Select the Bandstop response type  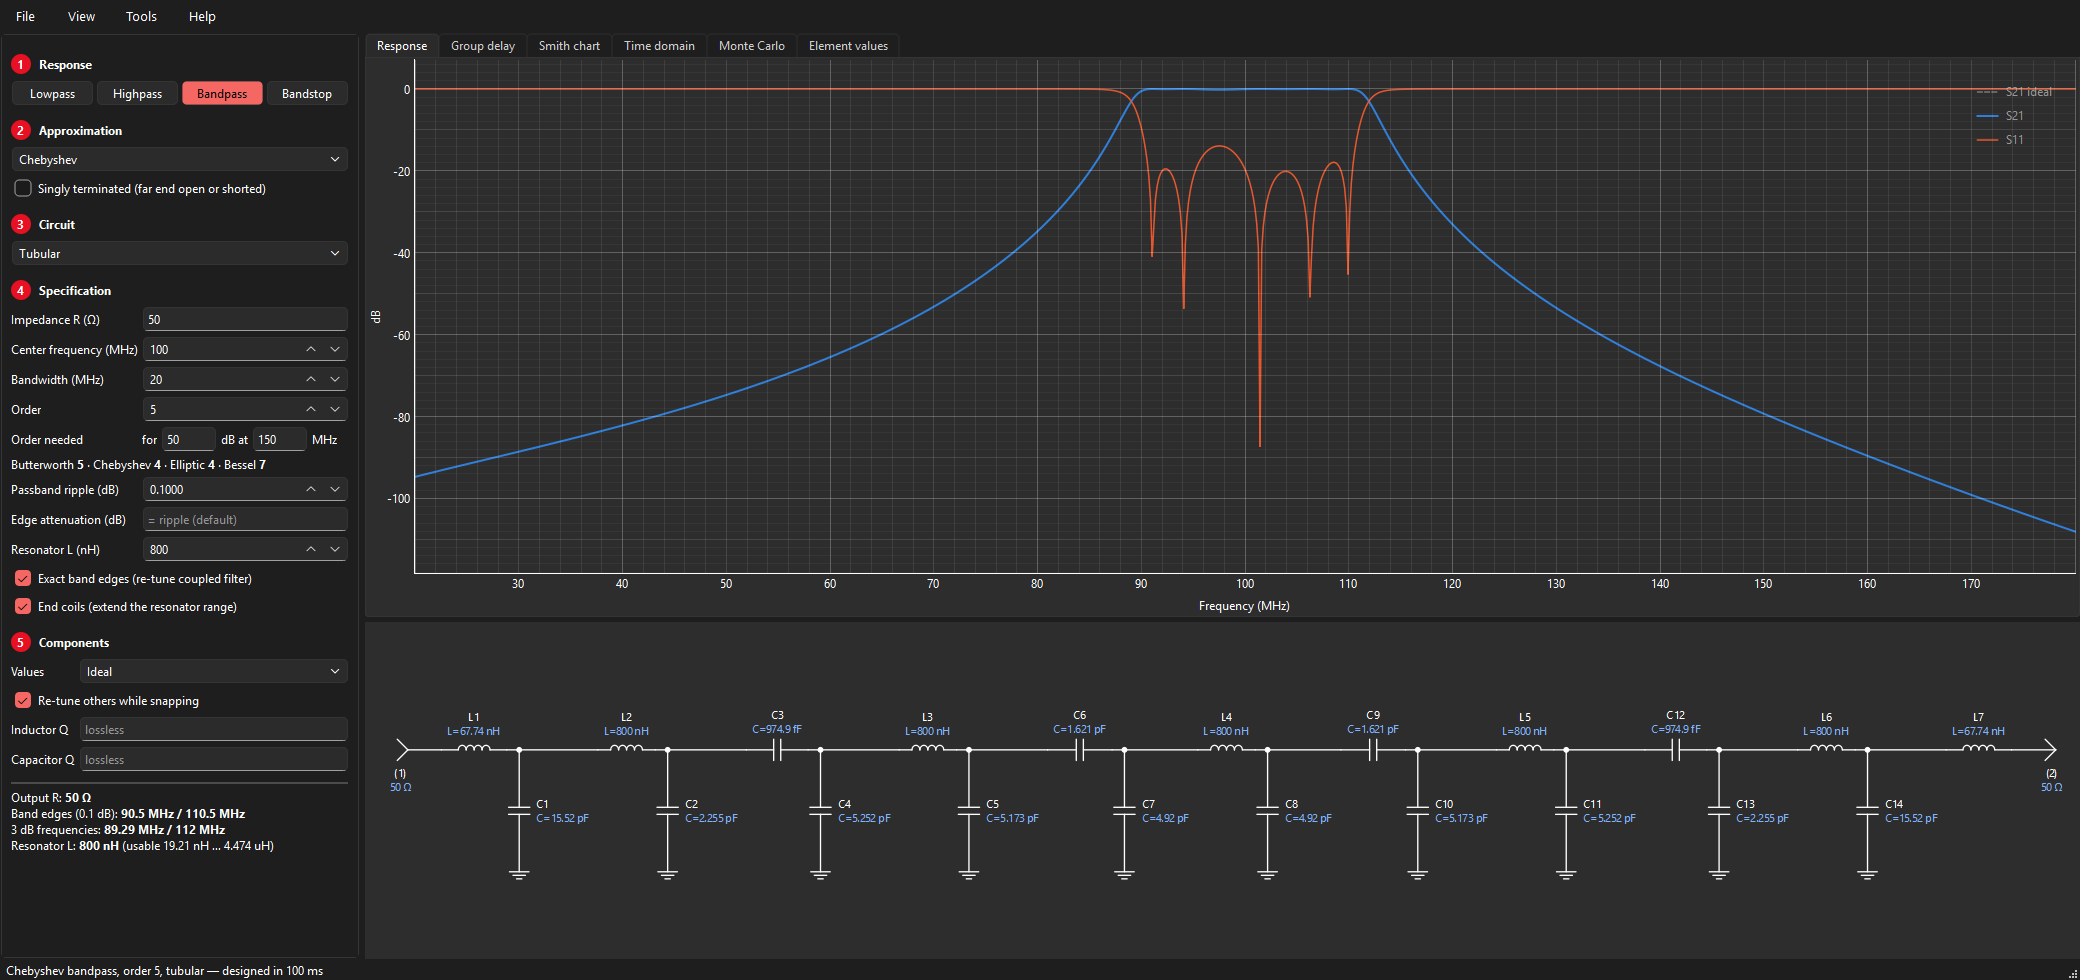click(x=307, y=93)
